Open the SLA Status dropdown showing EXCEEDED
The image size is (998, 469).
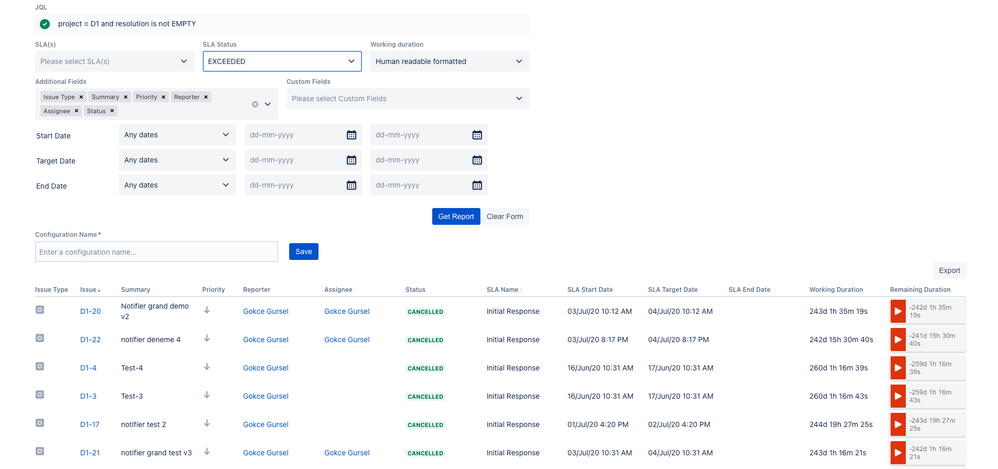coord(282,61)
